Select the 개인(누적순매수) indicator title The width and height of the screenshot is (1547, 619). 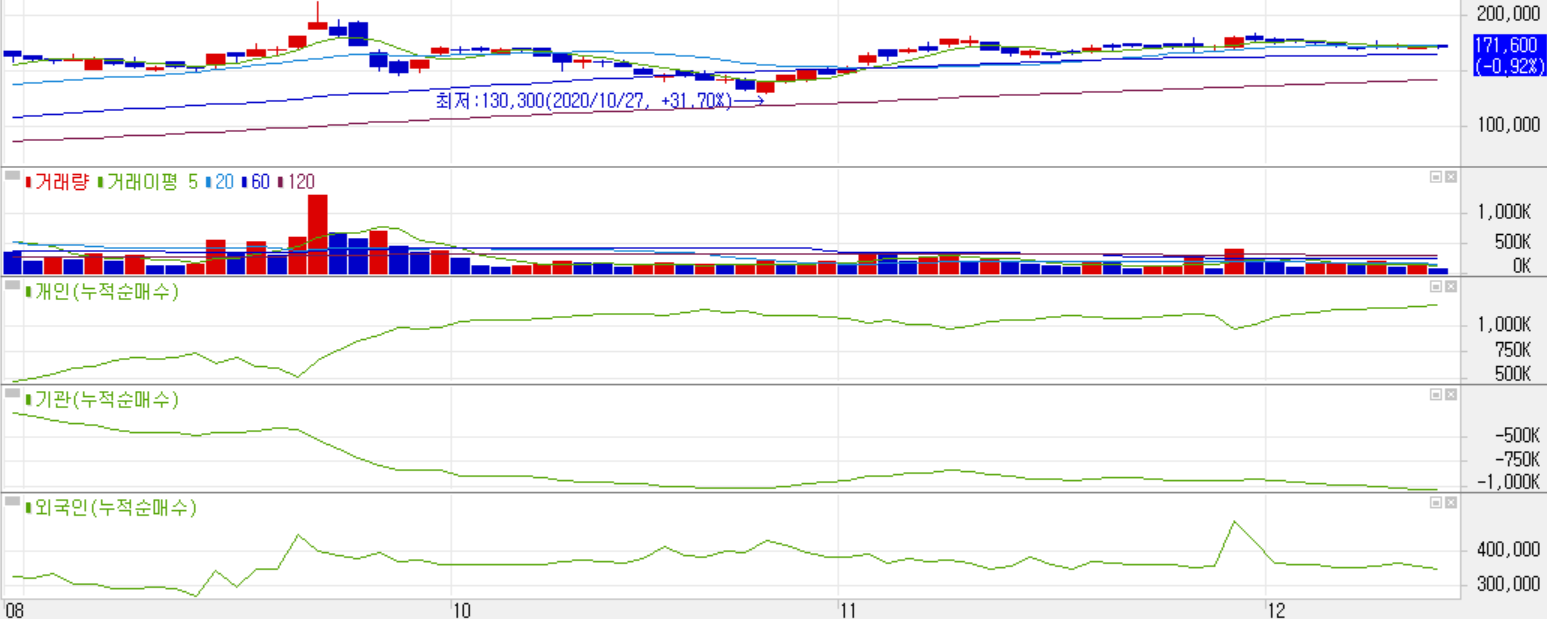pos(106,291)
